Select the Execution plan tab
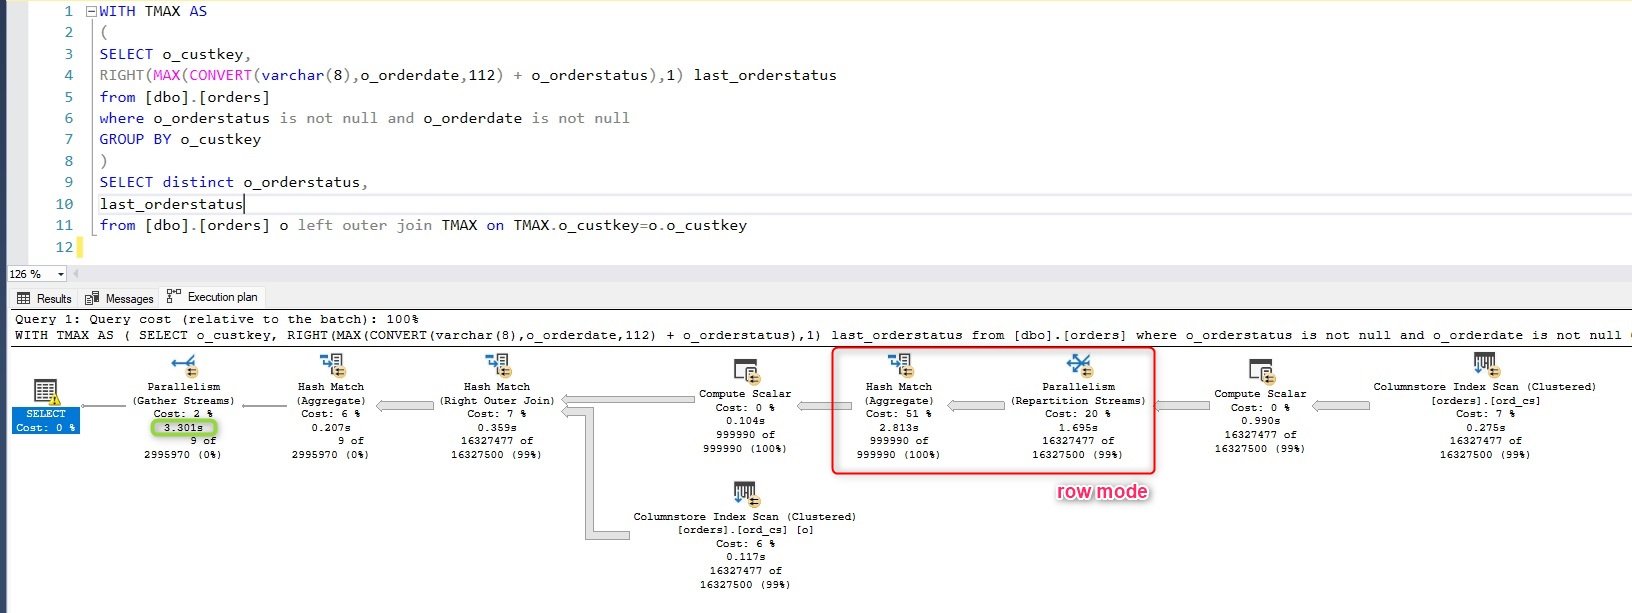The image size is (1632, 613). coord(213,297)
